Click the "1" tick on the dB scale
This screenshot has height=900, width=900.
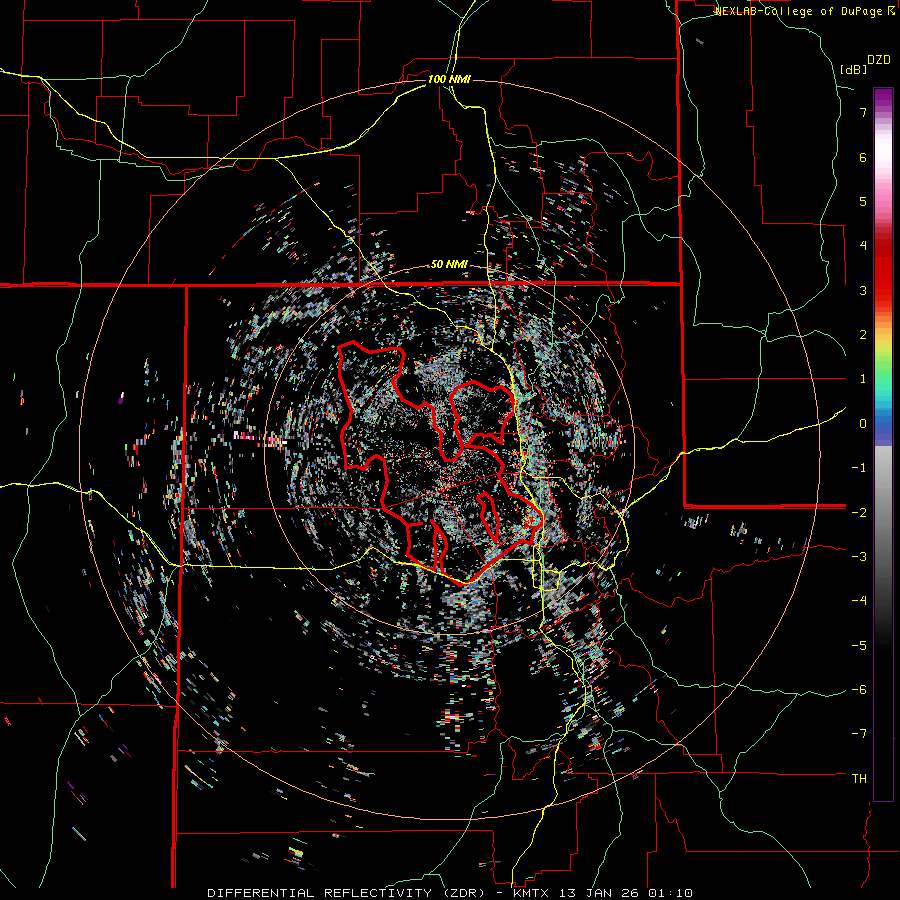click(863, 379)
